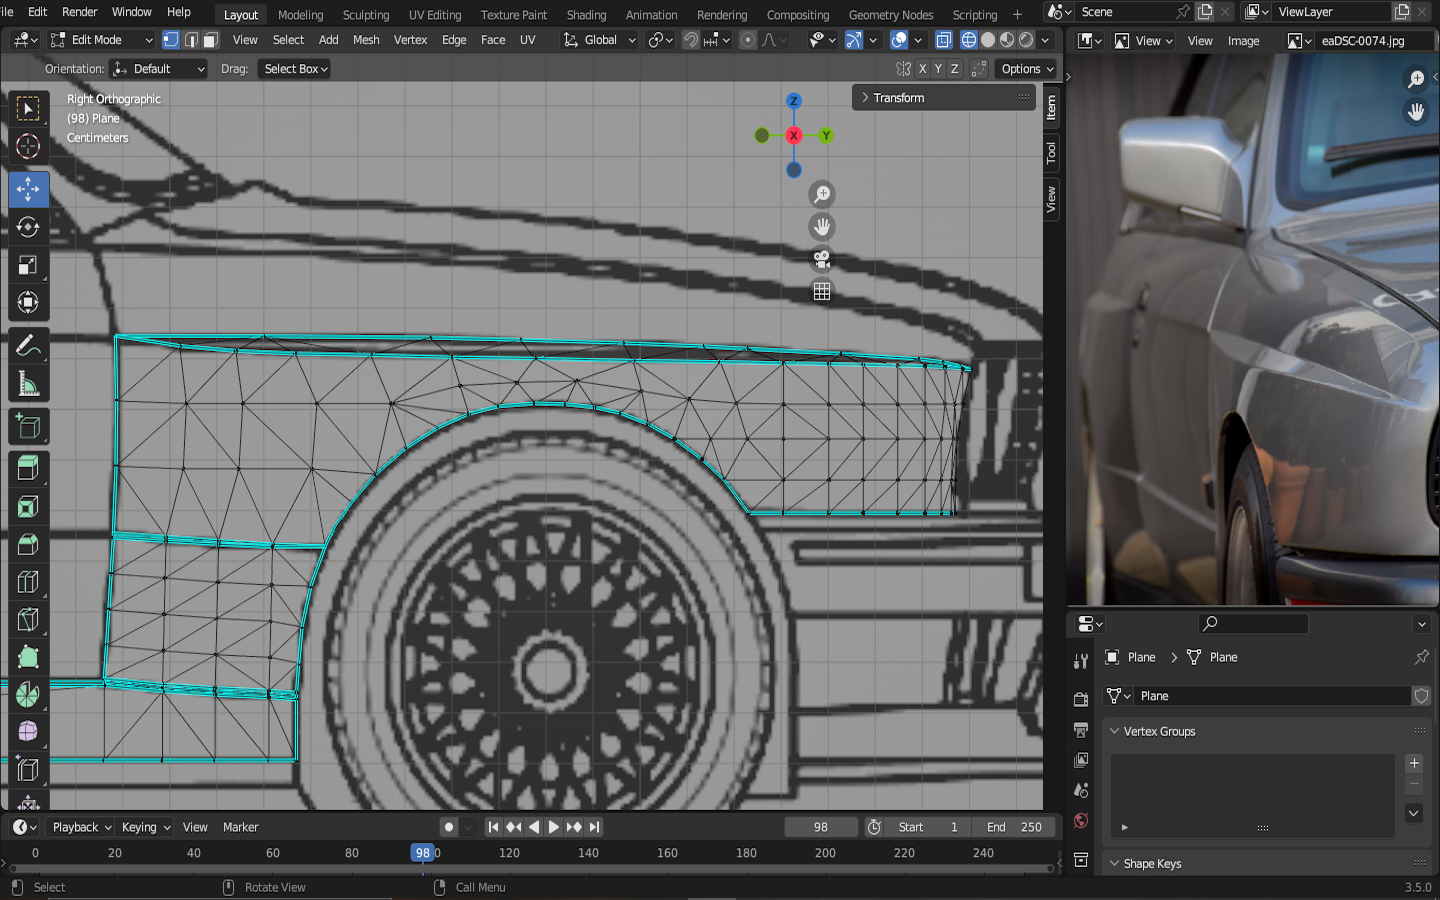Switch to the Sculpting workspace tab

pos(365,15)
